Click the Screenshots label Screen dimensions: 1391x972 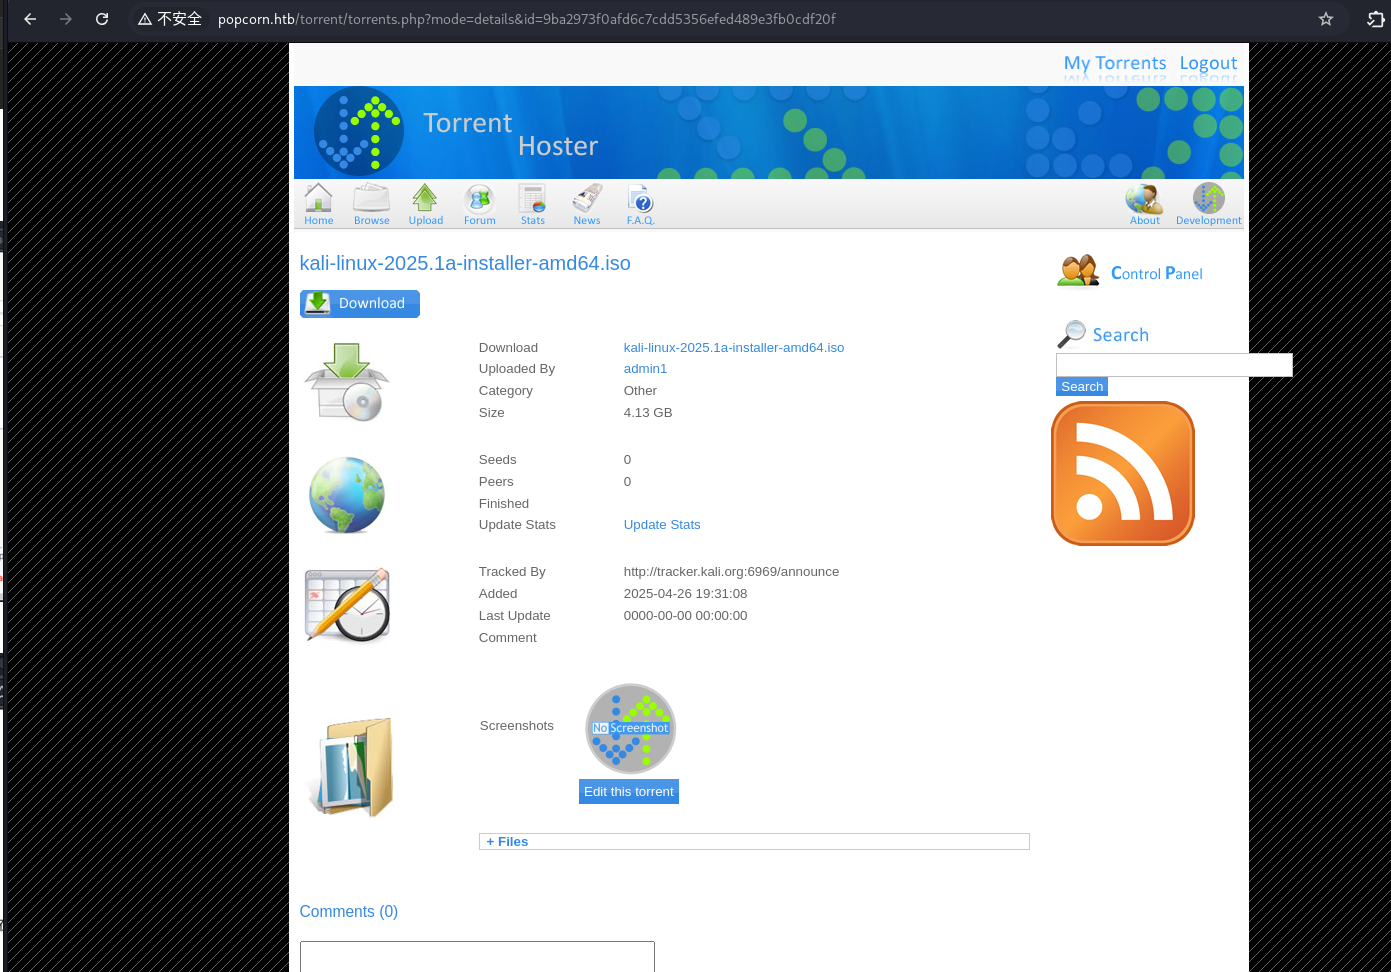[516, 726]
